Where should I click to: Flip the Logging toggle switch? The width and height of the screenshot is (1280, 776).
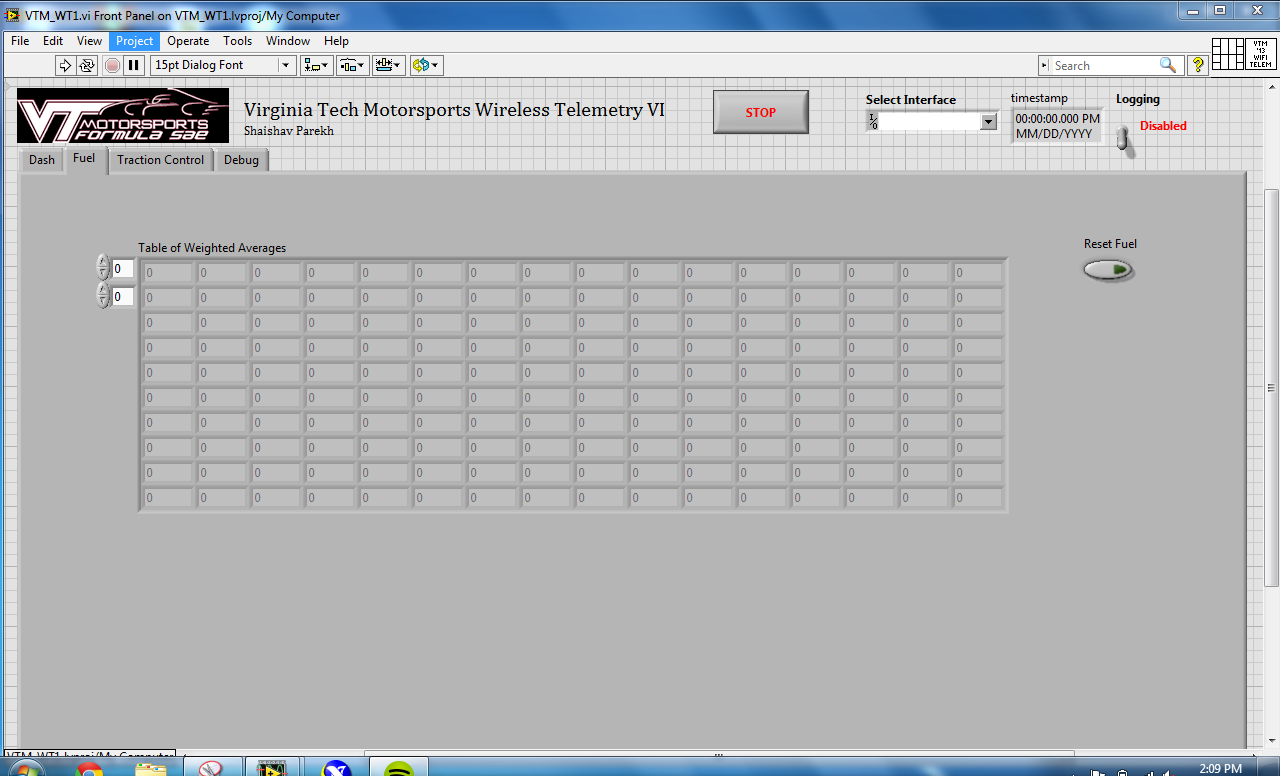pyautogui.click(x=1124, y=139)
